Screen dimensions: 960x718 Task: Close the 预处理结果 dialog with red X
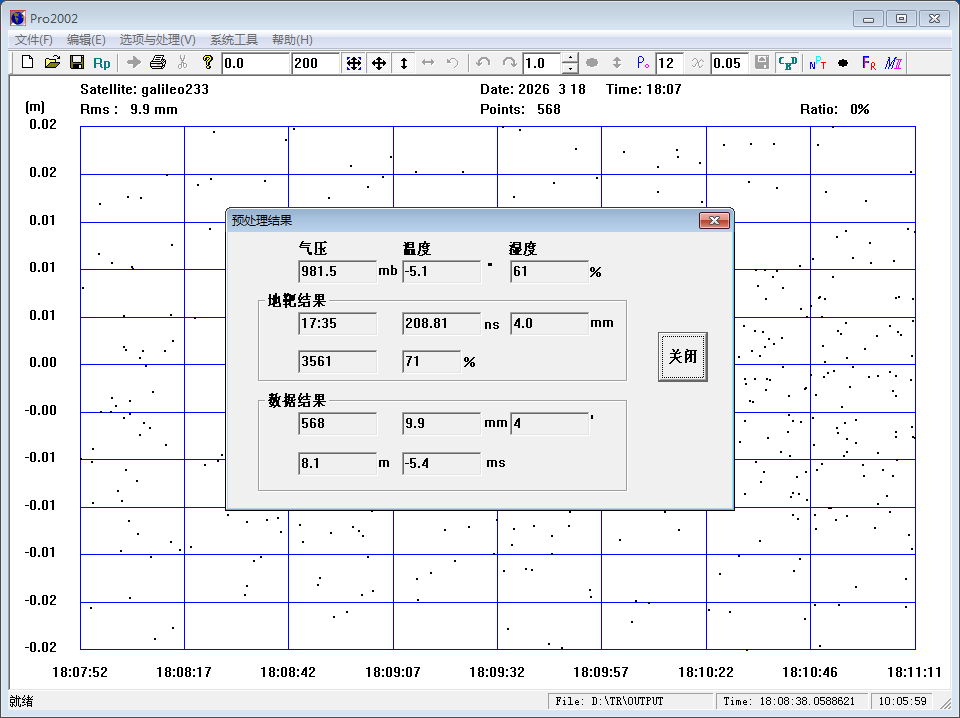coord(713,220)
